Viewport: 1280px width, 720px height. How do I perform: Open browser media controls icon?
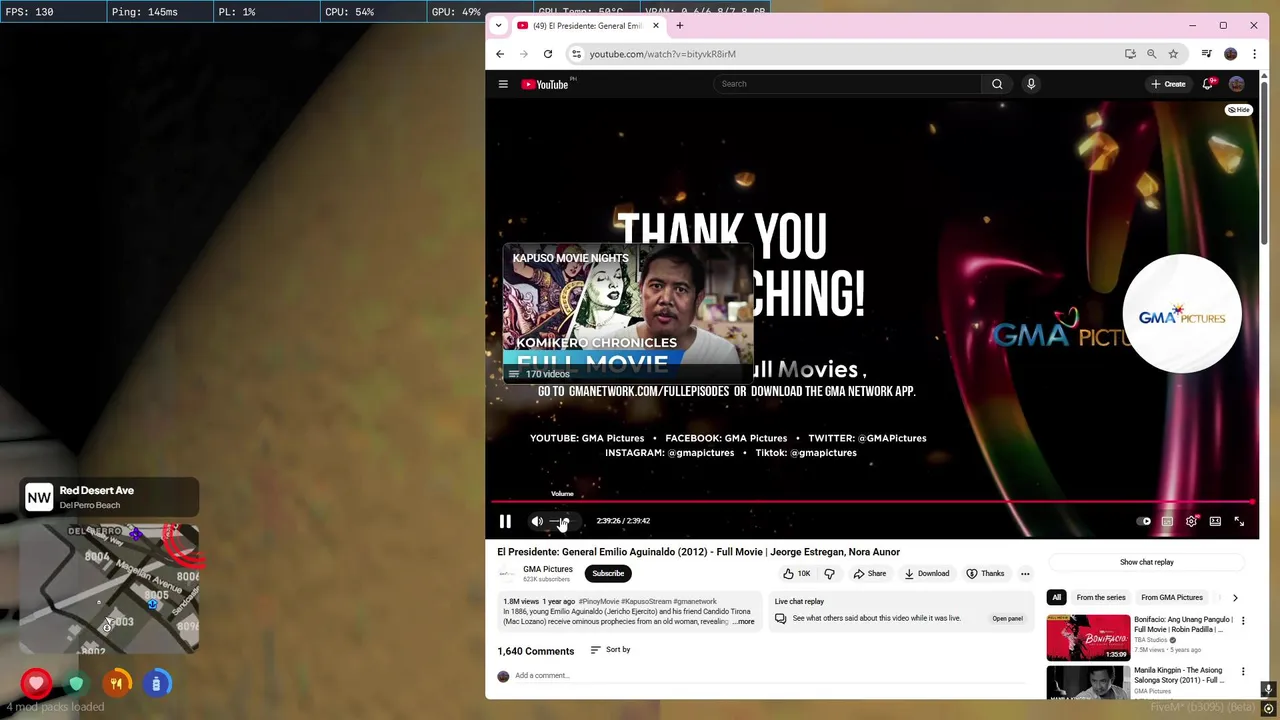[1207, 54]
